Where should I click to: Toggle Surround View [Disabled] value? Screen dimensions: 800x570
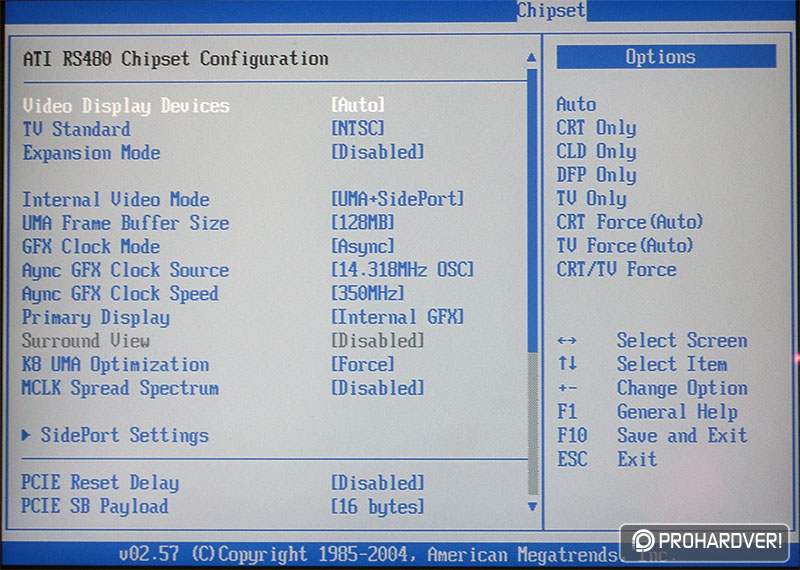[378, 340]
